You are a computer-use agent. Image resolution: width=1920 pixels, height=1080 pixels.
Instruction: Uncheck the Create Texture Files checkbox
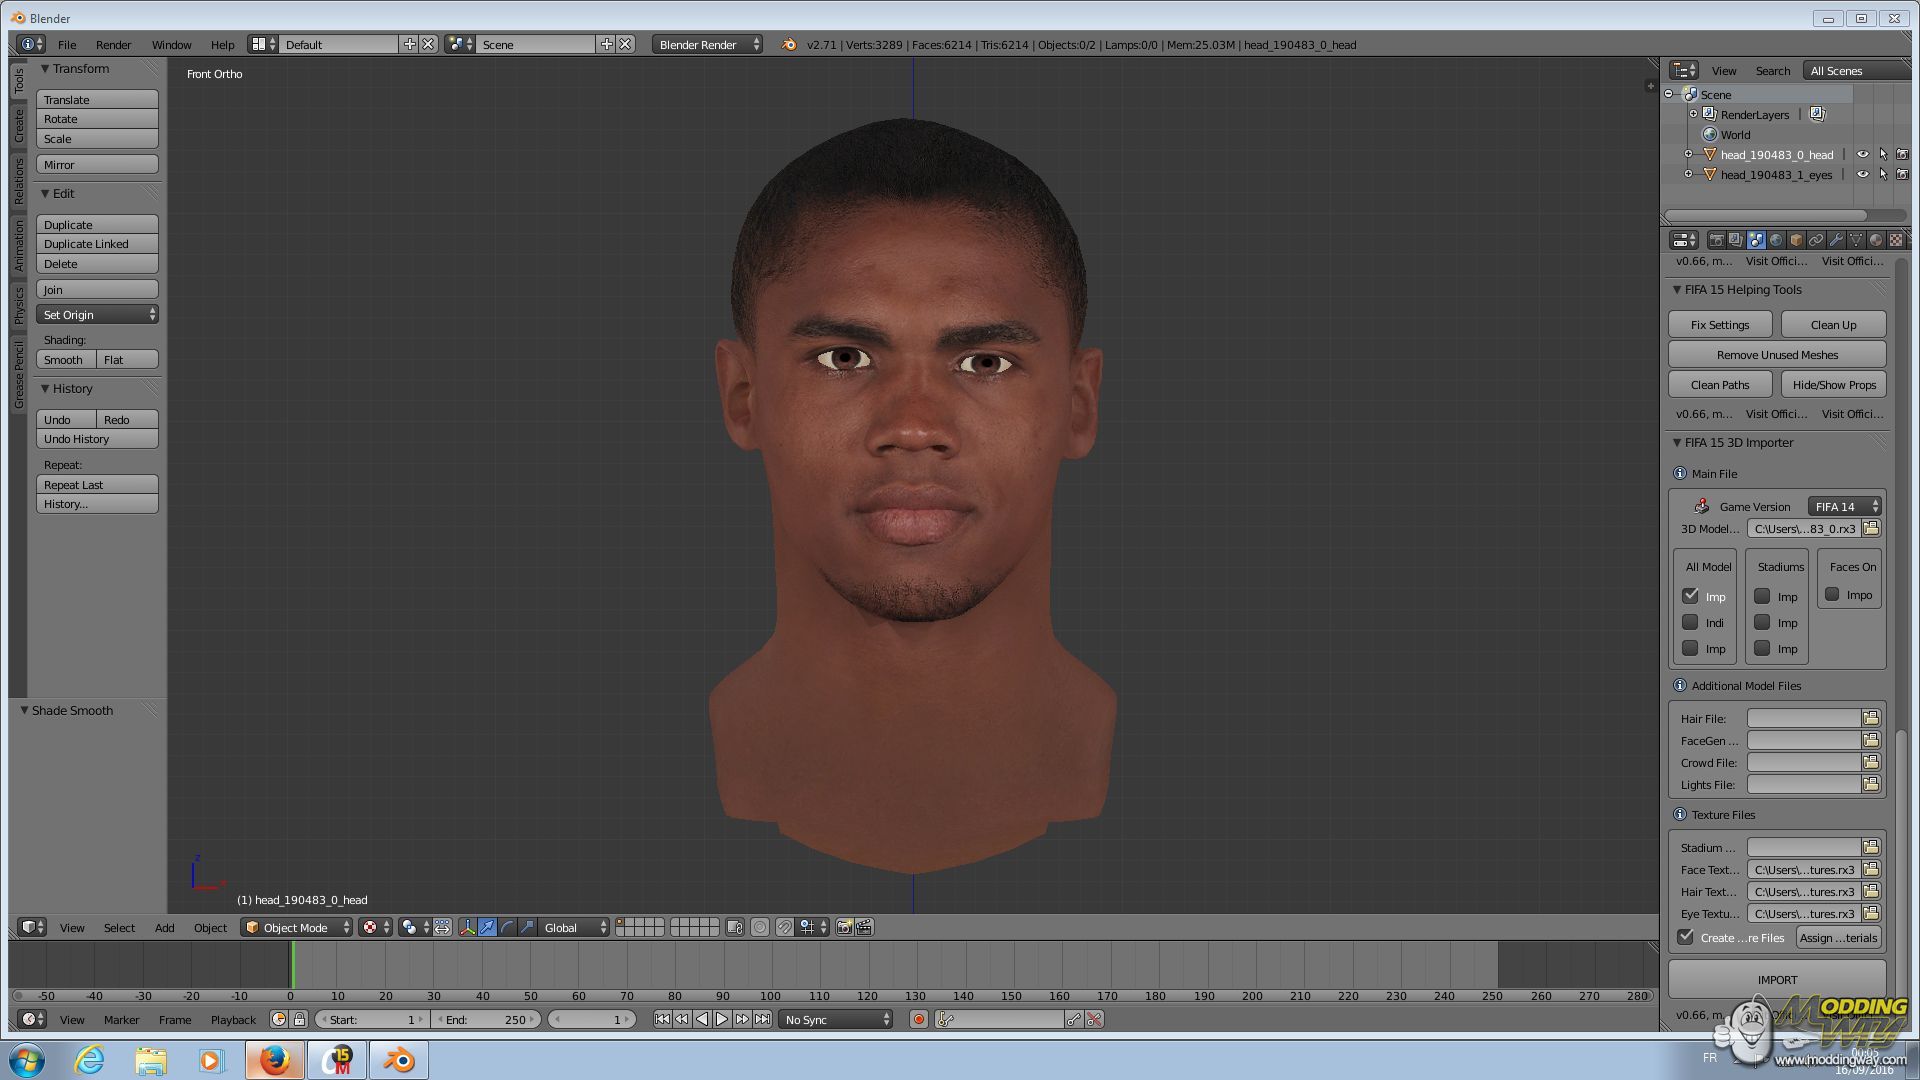tap(1686, 937)
